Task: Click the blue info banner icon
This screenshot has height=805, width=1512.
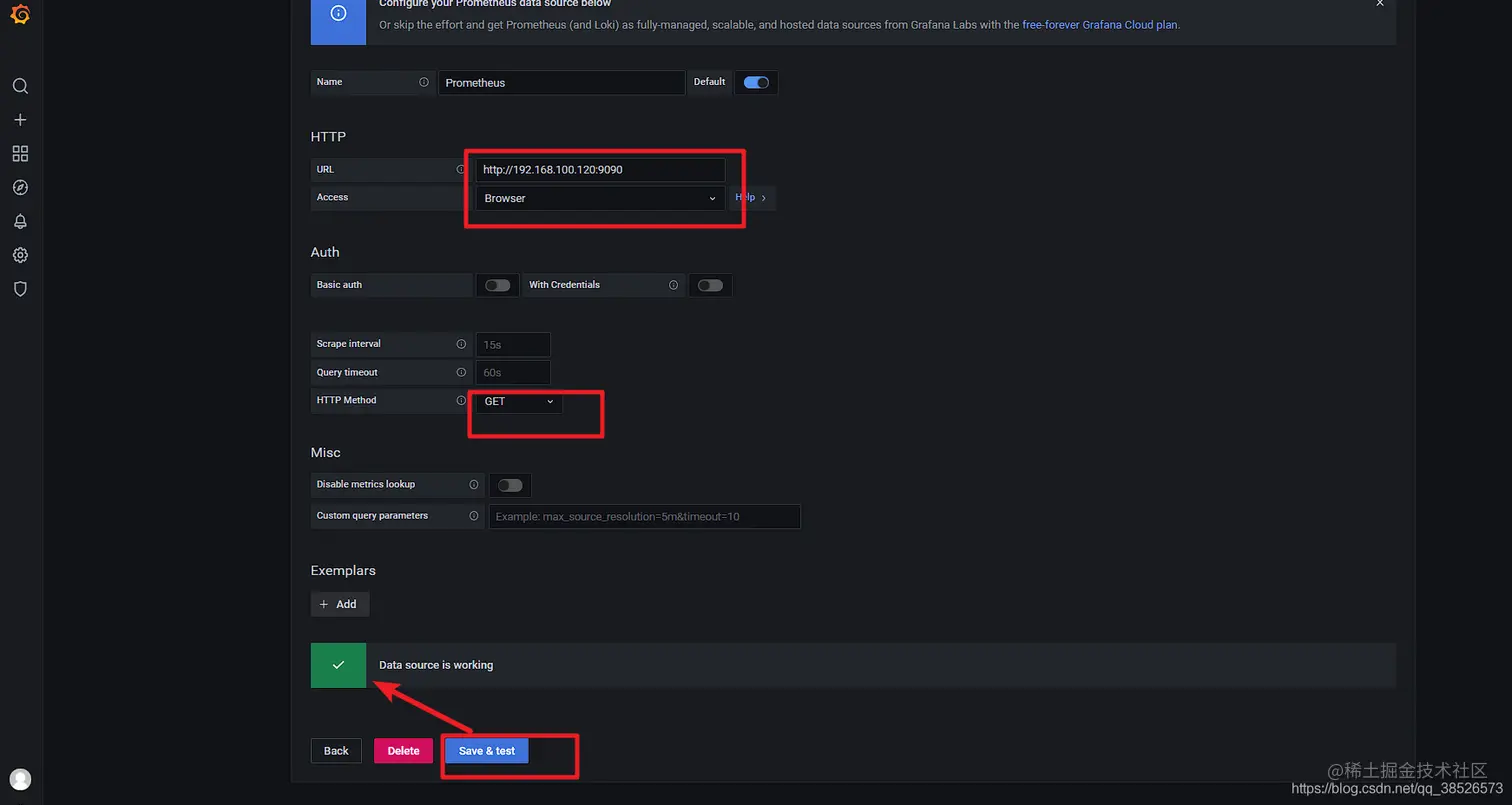Action: pyautogui.click(x=338, y=14)
